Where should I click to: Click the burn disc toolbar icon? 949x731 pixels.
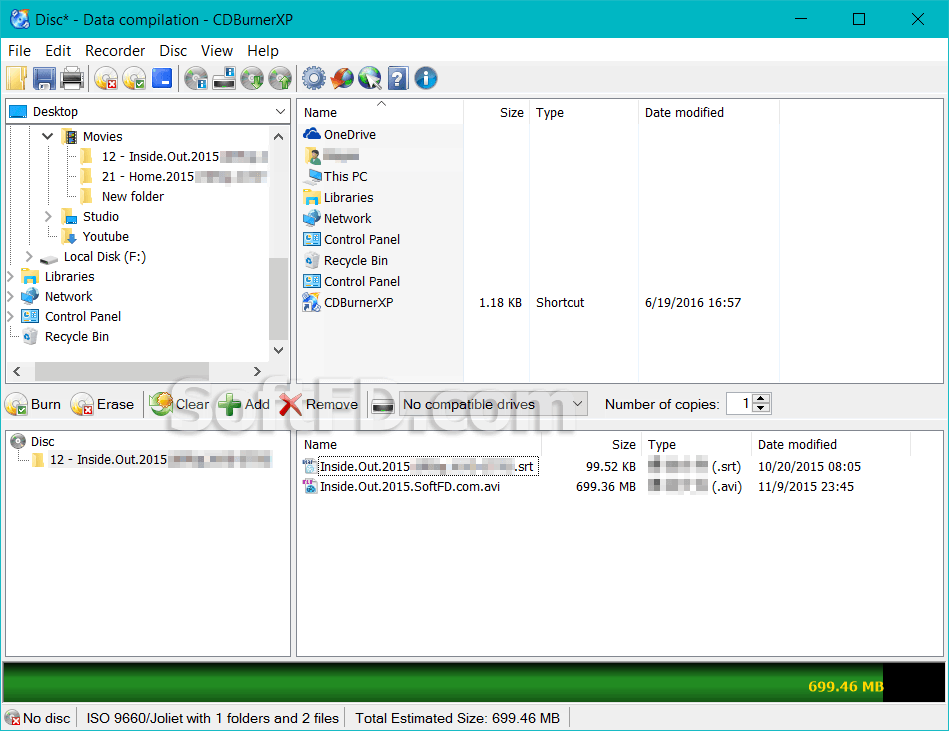[x=134, y=78]
